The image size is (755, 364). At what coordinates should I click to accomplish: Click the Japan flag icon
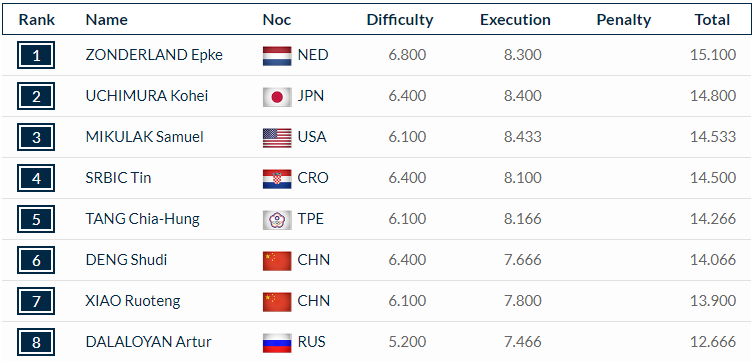(277, 97)
